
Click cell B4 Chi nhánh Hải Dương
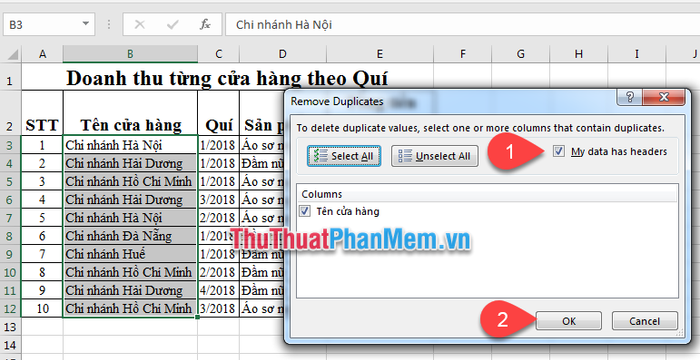[x=130, y=163]
